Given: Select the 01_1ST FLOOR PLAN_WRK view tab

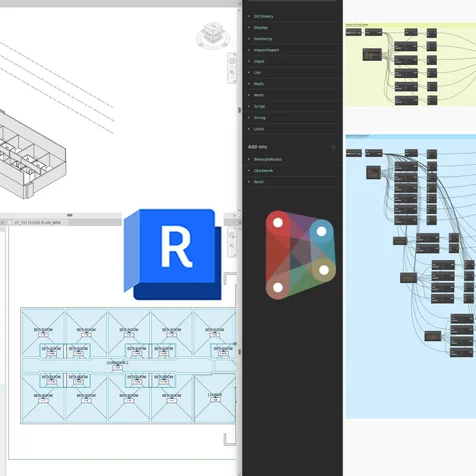Looking at the screenshot, I should pos(38,222).
